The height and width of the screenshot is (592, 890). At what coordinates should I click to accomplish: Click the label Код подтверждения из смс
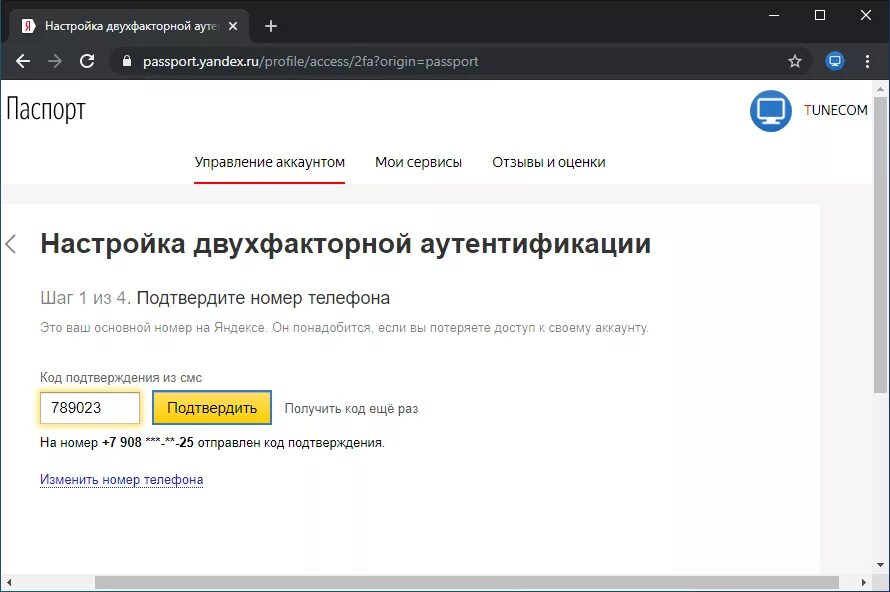click(x=121, y=377)
